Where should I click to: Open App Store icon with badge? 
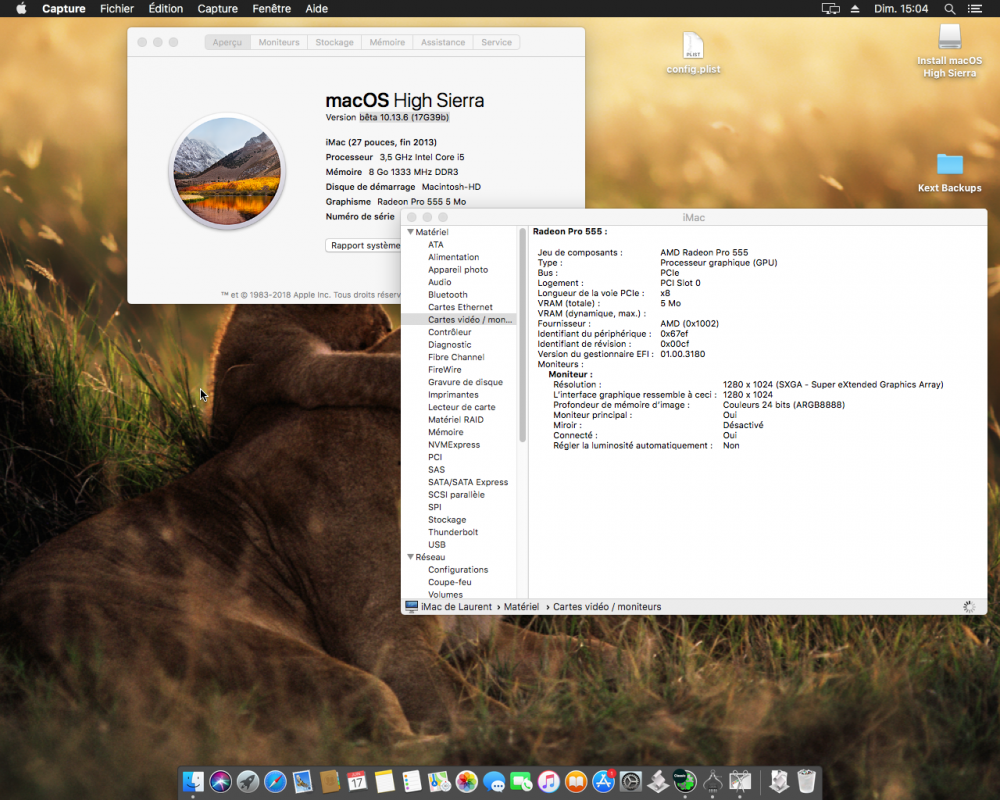(603, 781)
